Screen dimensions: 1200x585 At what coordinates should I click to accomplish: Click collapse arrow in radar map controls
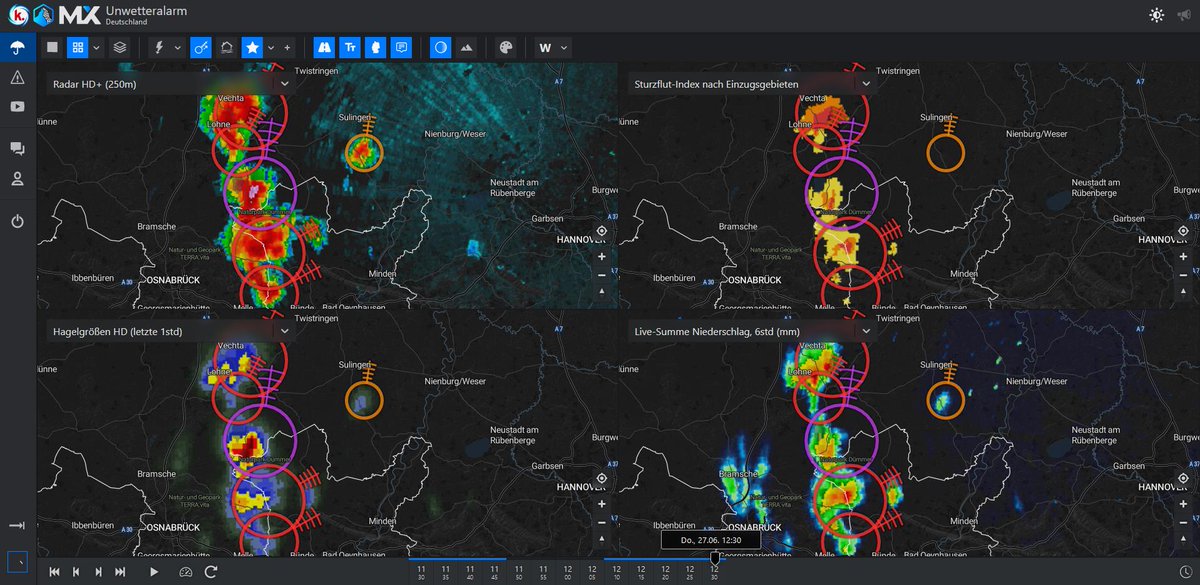(601, 290)
